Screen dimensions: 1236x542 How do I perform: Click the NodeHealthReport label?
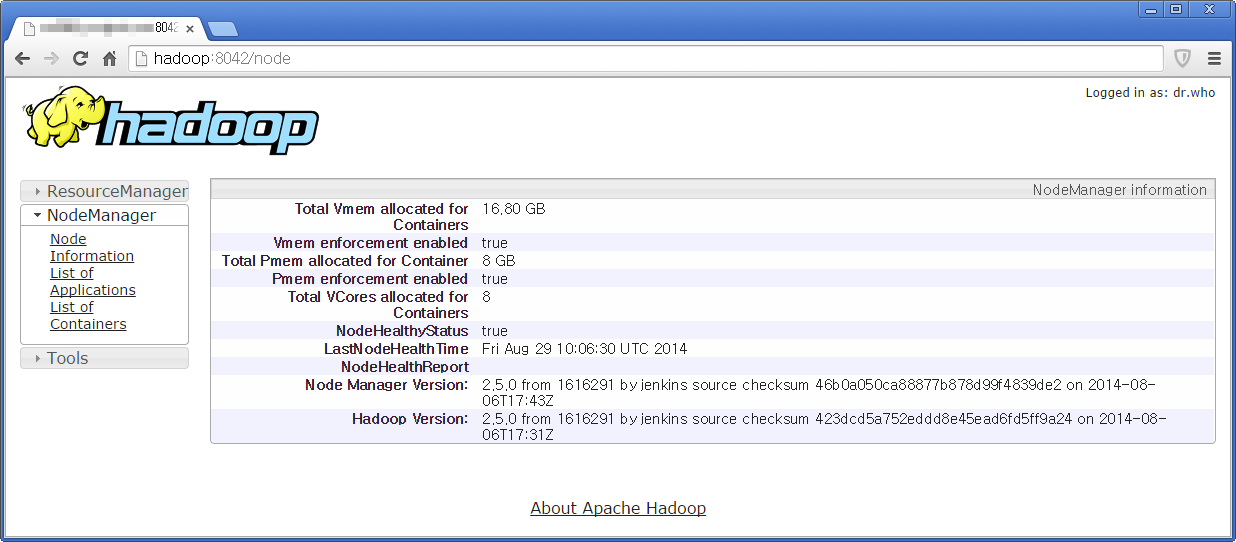[x=405, y=367]
